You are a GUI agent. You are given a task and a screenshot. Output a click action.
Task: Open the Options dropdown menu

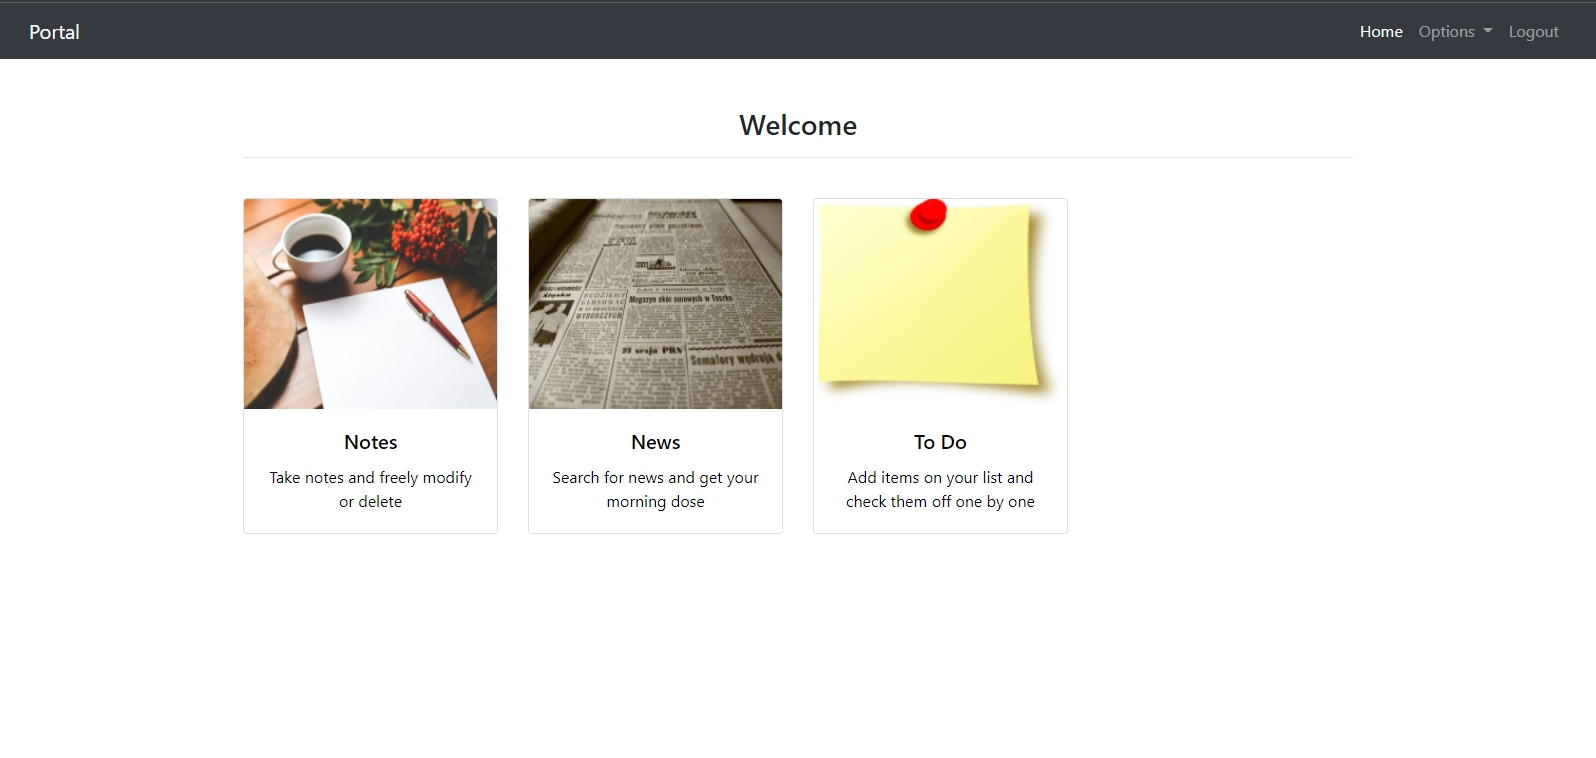coord(1446,32)
